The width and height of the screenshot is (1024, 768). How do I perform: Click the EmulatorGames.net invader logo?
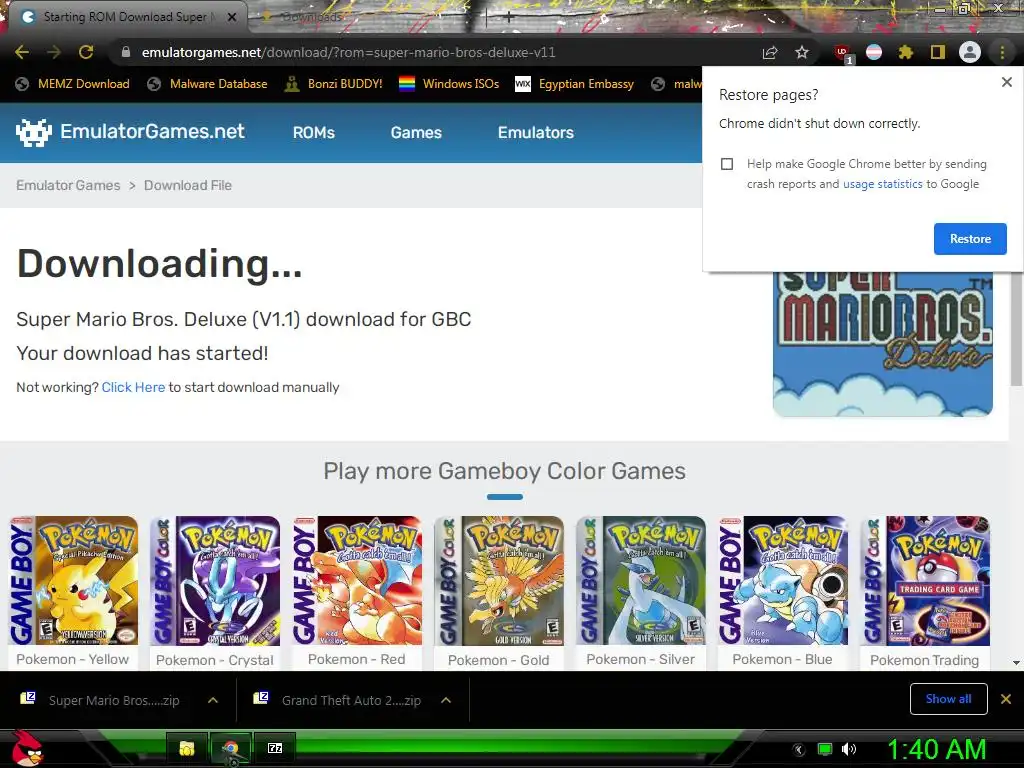coord(33,133)
